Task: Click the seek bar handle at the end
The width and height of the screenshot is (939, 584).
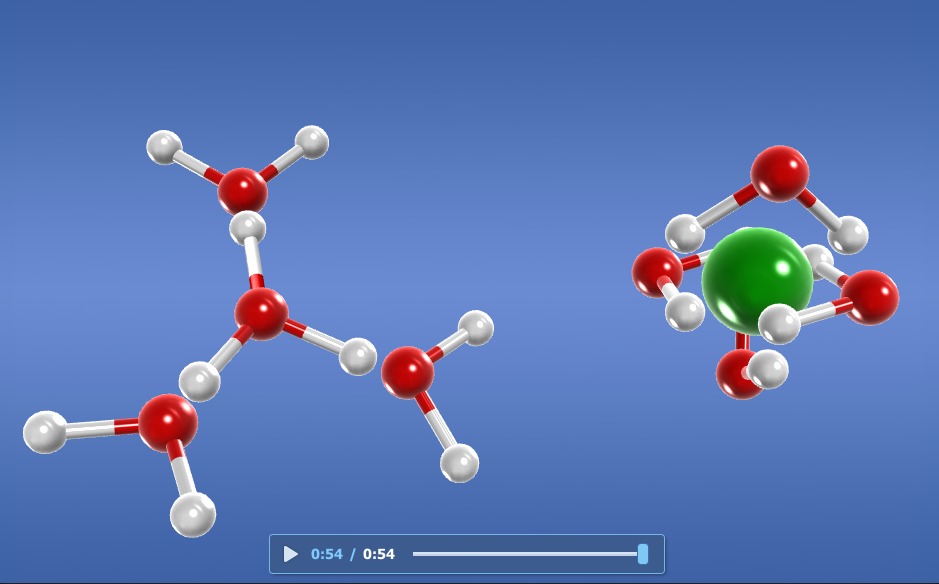Action: click(x=645, y=553)
